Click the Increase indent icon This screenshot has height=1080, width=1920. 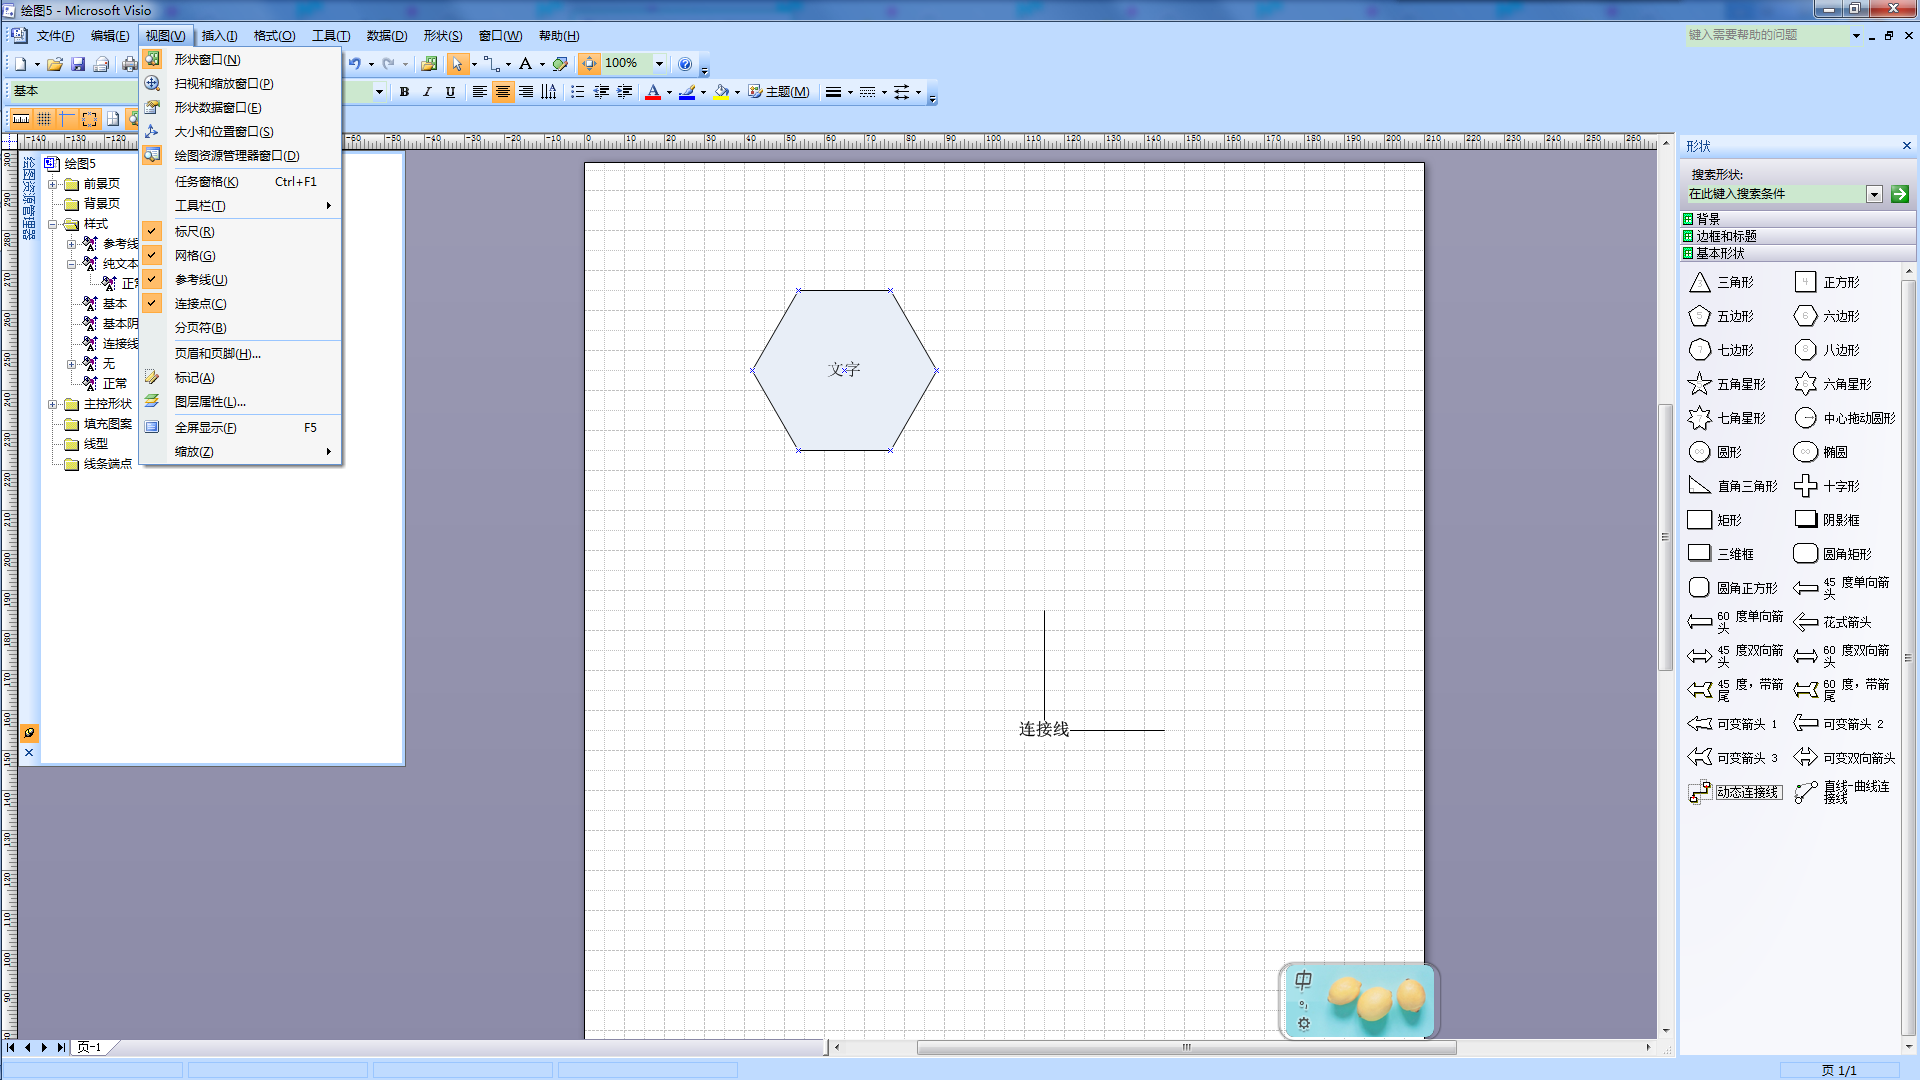[625, 92]
